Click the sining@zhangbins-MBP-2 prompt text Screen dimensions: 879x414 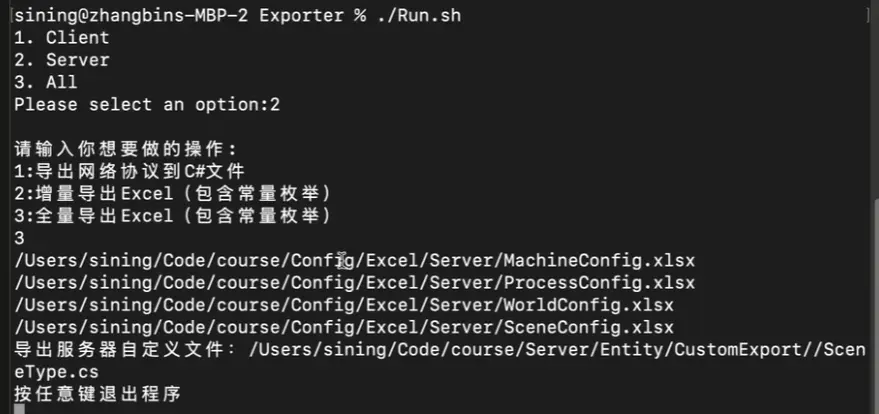132,15
